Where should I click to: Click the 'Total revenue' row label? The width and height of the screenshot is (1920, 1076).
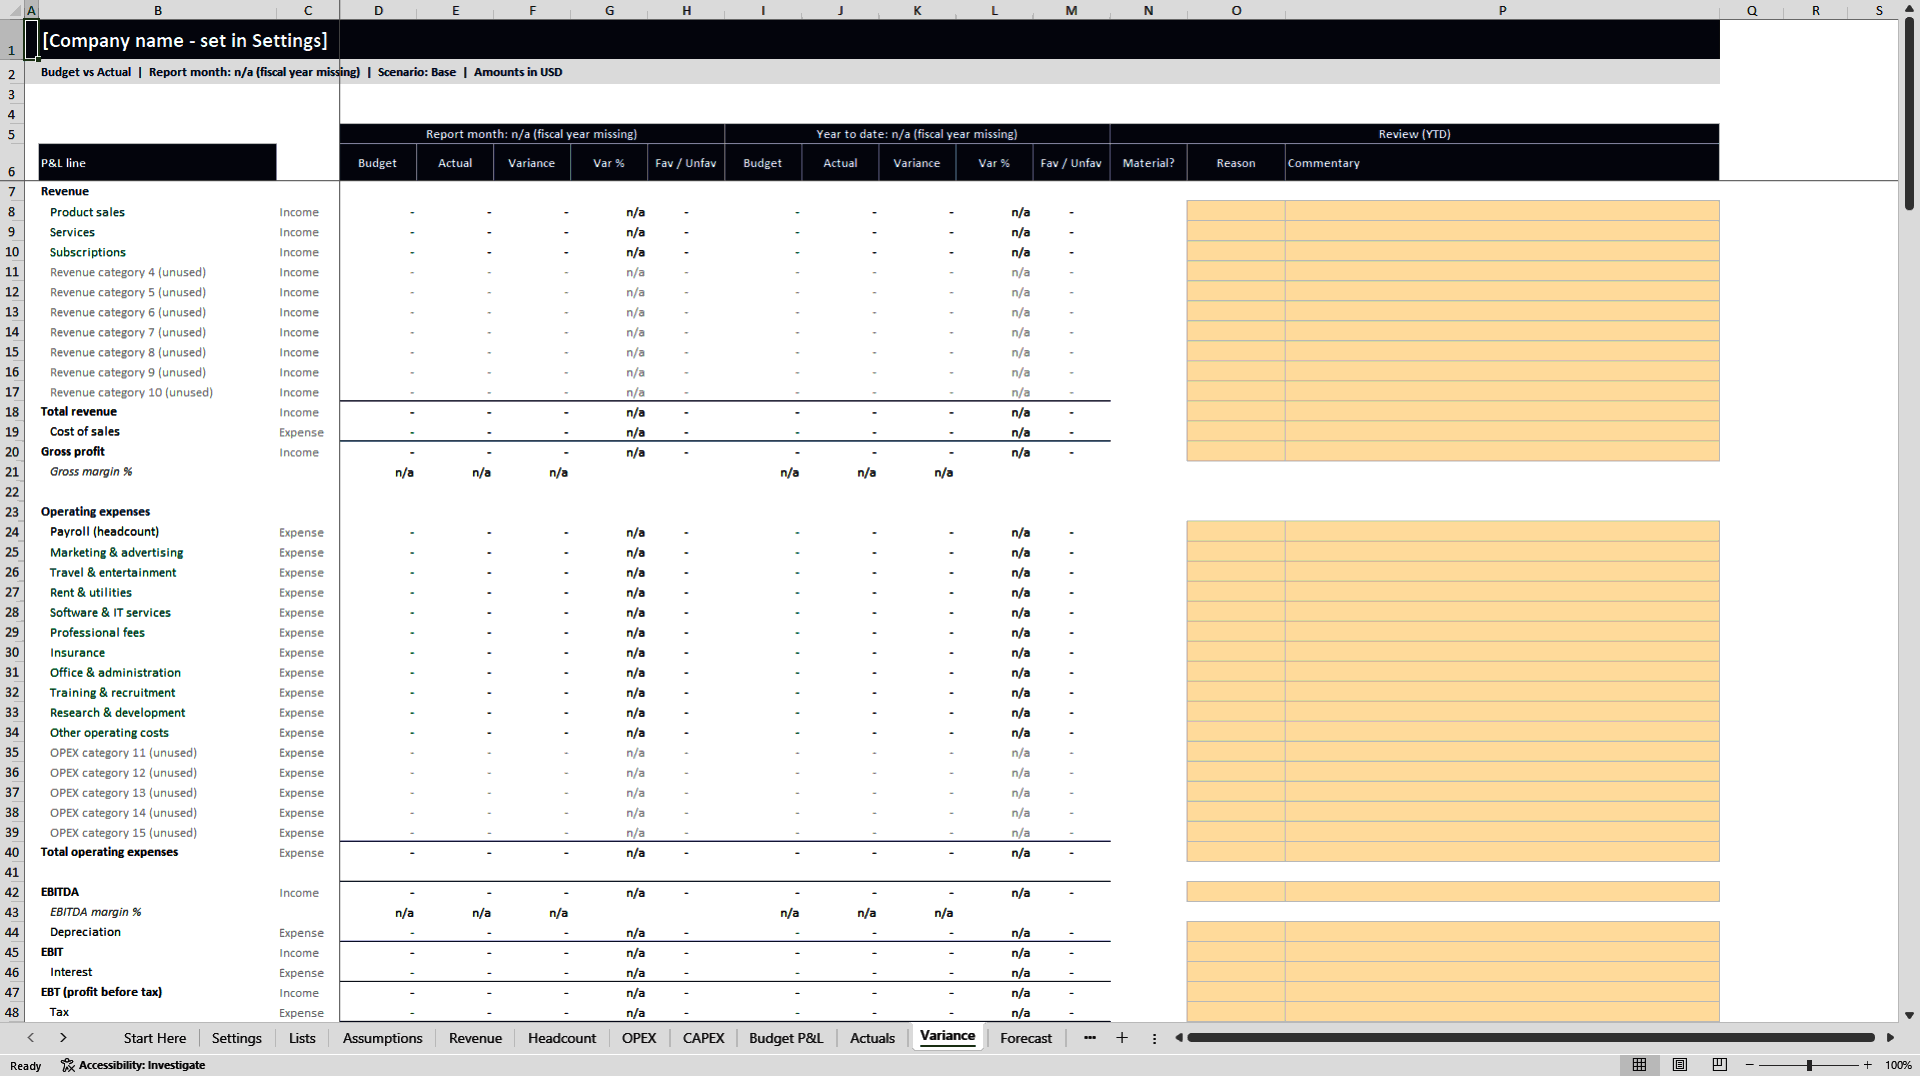pyautogui.click(x=79, y=412)
